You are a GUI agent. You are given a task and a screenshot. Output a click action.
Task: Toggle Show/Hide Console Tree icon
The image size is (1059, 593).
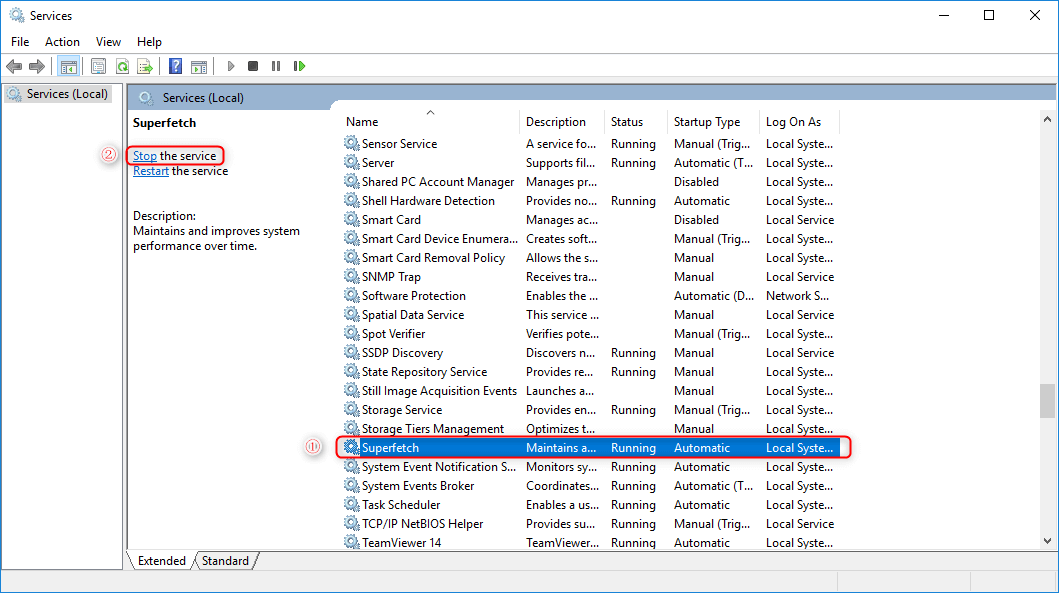click(x=68, y=66)
